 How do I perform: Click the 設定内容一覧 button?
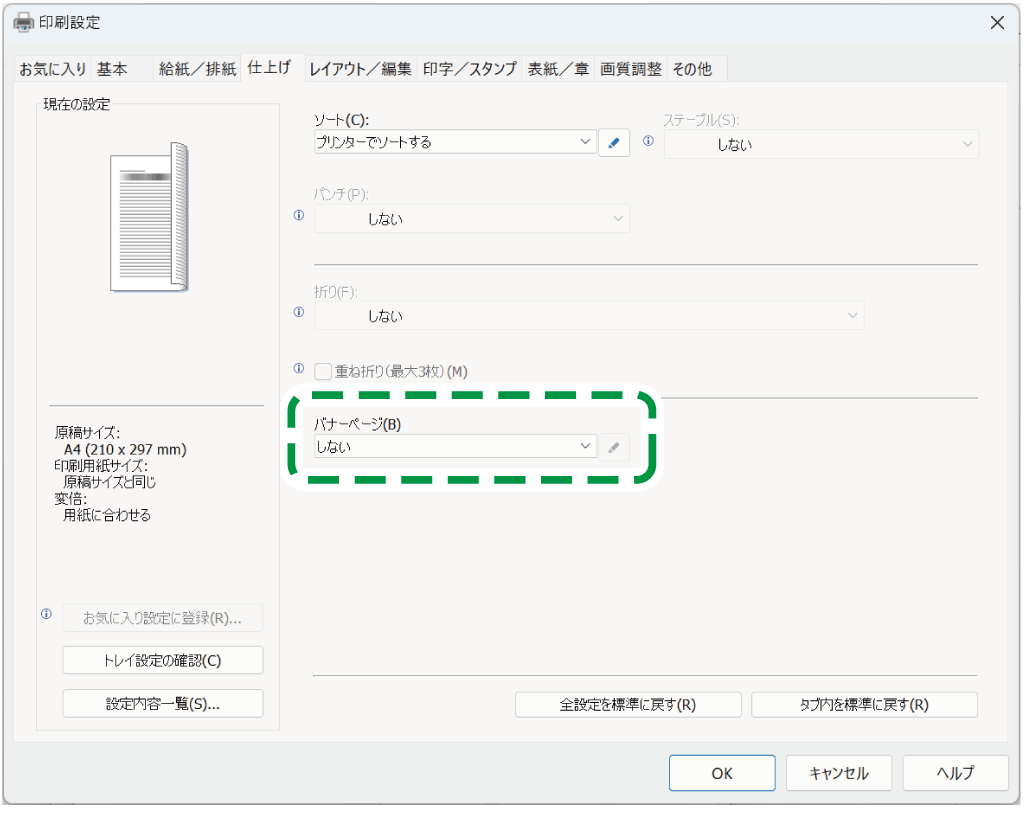pyautogui.click(x=162, y=703)
